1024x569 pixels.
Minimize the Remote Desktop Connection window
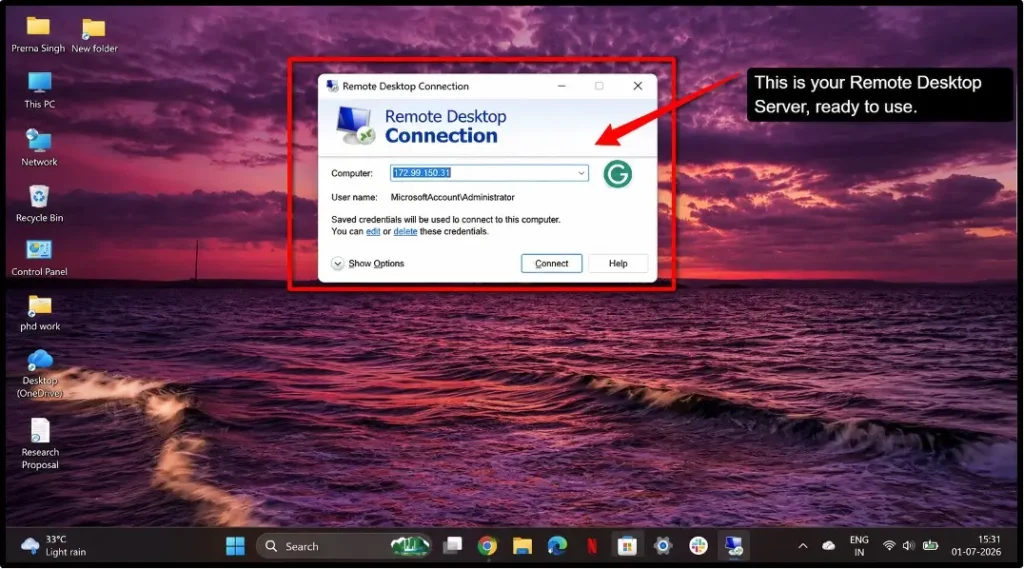point(562,86)
